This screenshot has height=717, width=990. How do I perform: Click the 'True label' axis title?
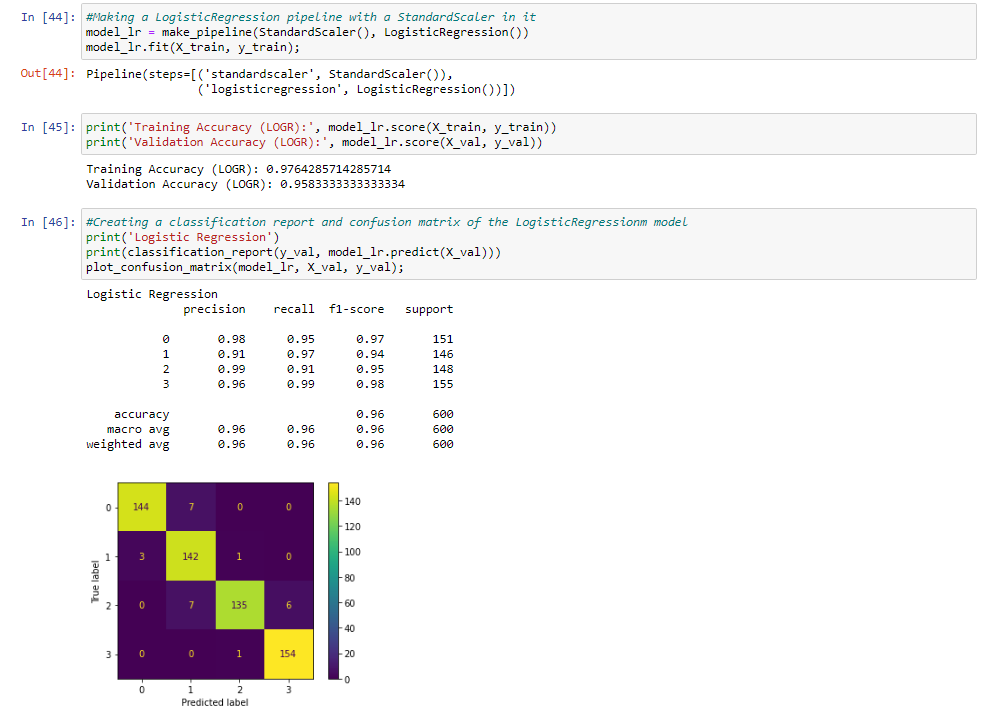(96, 580)
